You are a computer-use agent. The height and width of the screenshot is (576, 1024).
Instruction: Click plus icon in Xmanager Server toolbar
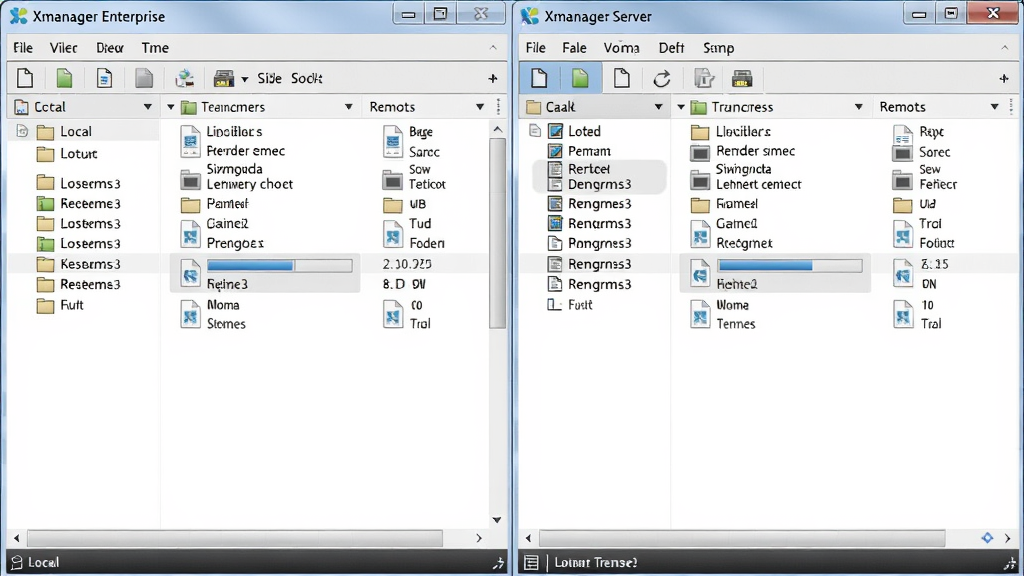1004,78
